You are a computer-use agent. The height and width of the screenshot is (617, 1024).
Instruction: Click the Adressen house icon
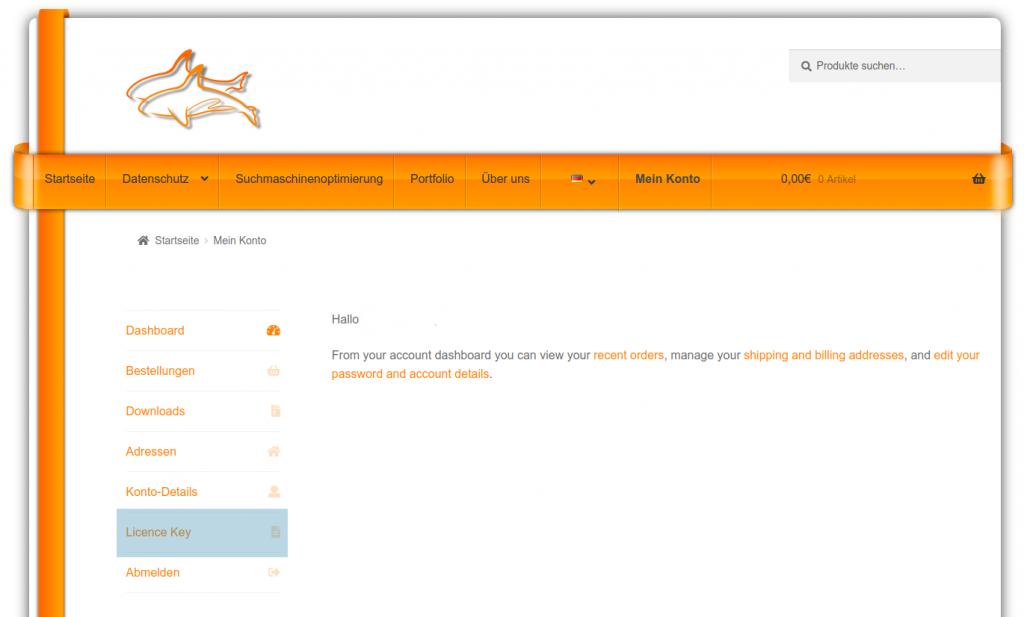274,452
